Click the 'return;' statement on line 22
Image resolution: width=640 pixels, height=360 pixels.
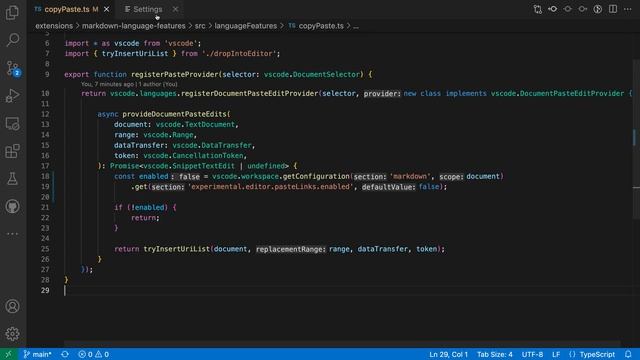145,218
